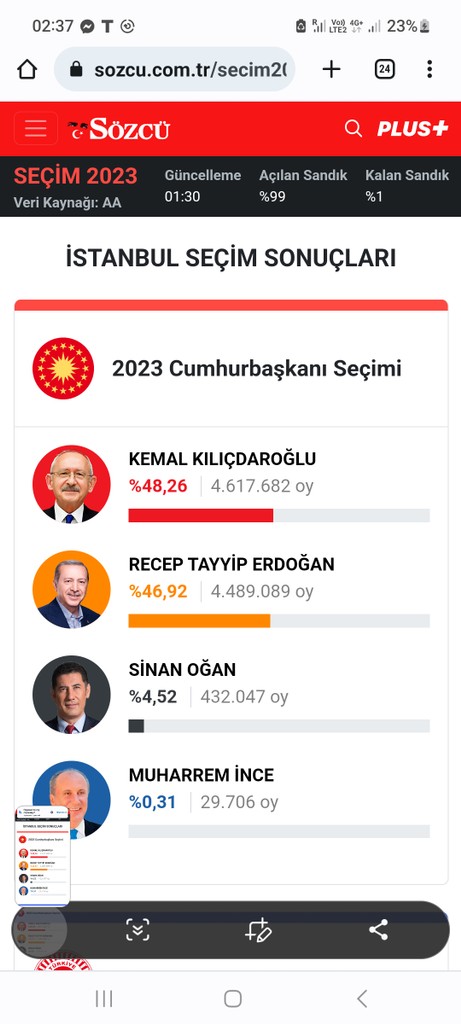461x1024 pixels.
Task: Go to browser home icon
Action: 27,69
